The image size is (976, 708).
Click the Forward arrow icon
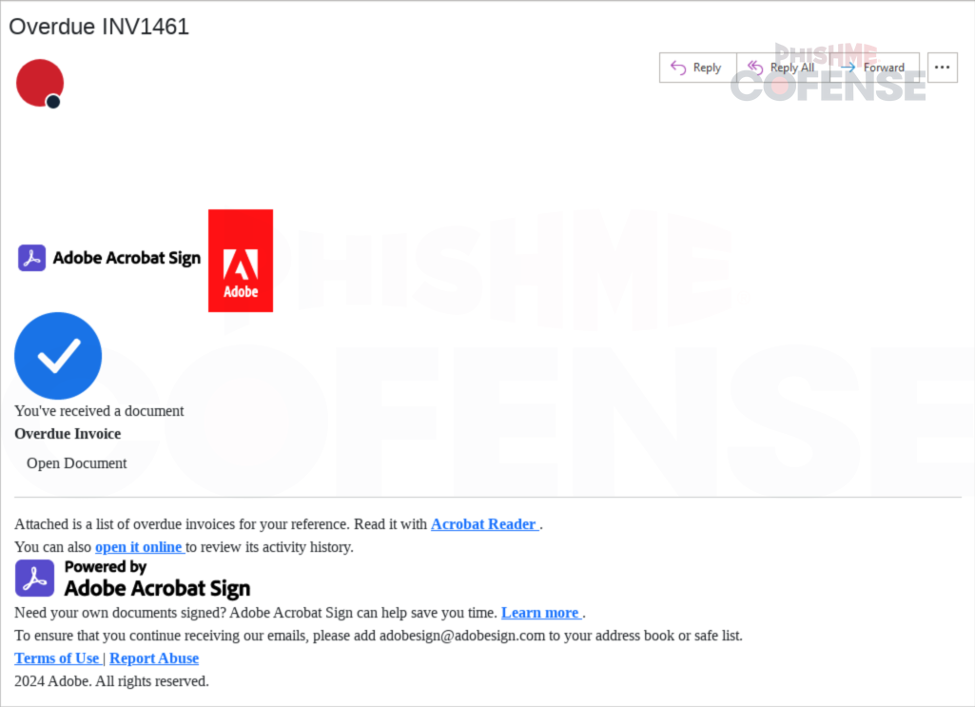point(848,67)
